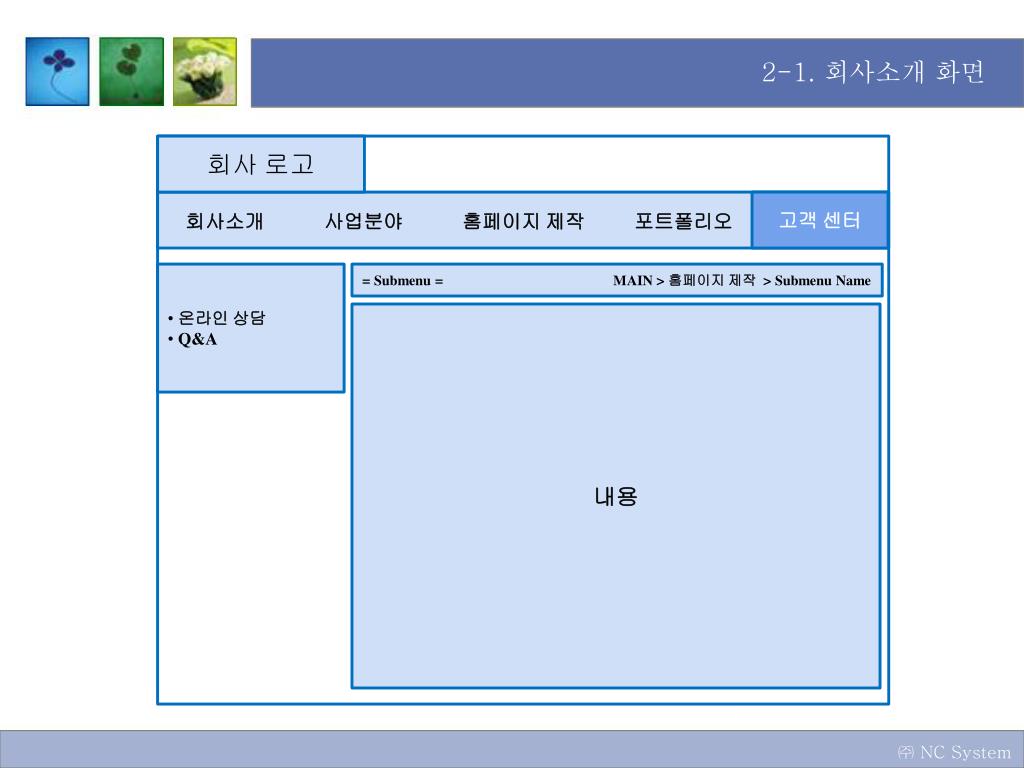Open the 회사소개 menu item

[x=225, y=221]
